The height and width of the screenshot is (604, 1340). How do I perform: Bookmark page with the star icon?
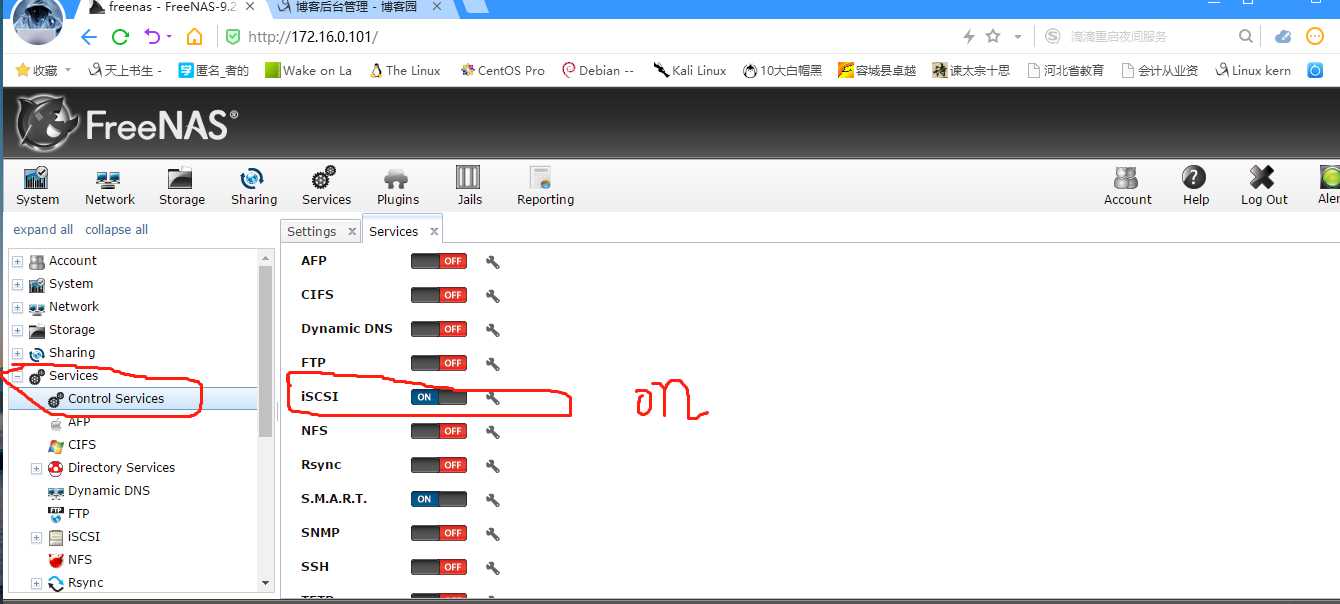click(993, 37)
